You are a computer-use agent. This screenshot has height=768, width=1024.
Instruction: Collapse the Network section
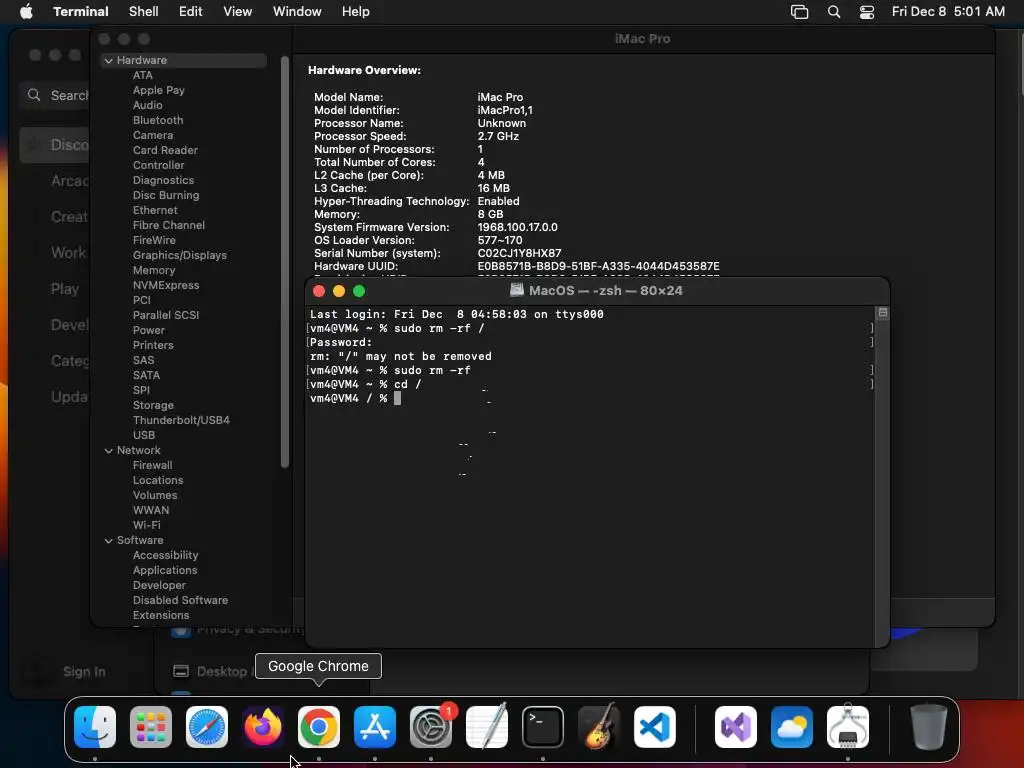[x=108, y=451]
